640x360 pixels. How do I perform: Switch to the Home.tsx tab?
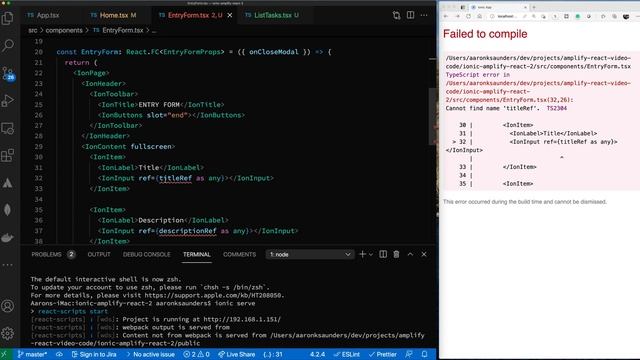point(113,16)
